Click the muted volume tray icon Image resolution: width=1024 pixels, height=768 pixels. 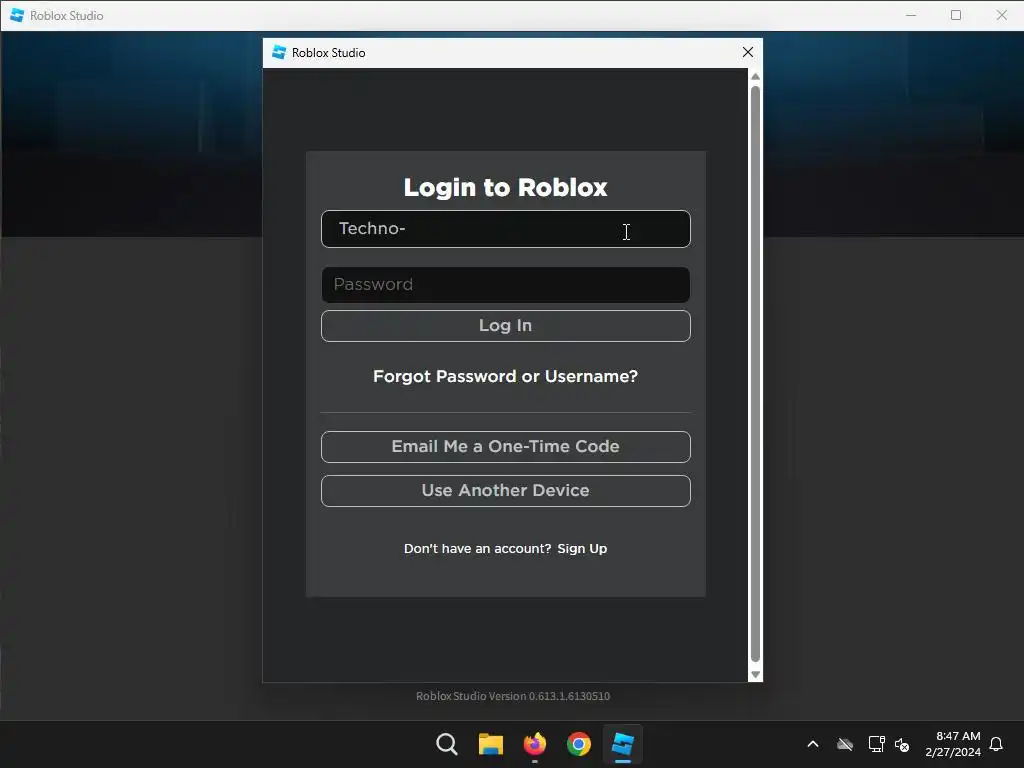[x=902, y=744]
